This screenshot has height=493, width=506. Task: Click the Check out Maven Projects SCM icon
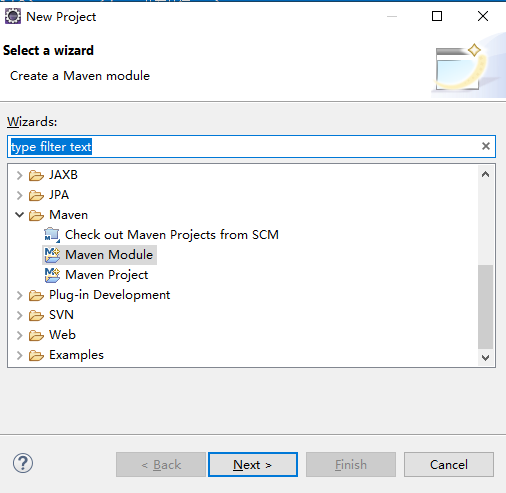[52, 235]
